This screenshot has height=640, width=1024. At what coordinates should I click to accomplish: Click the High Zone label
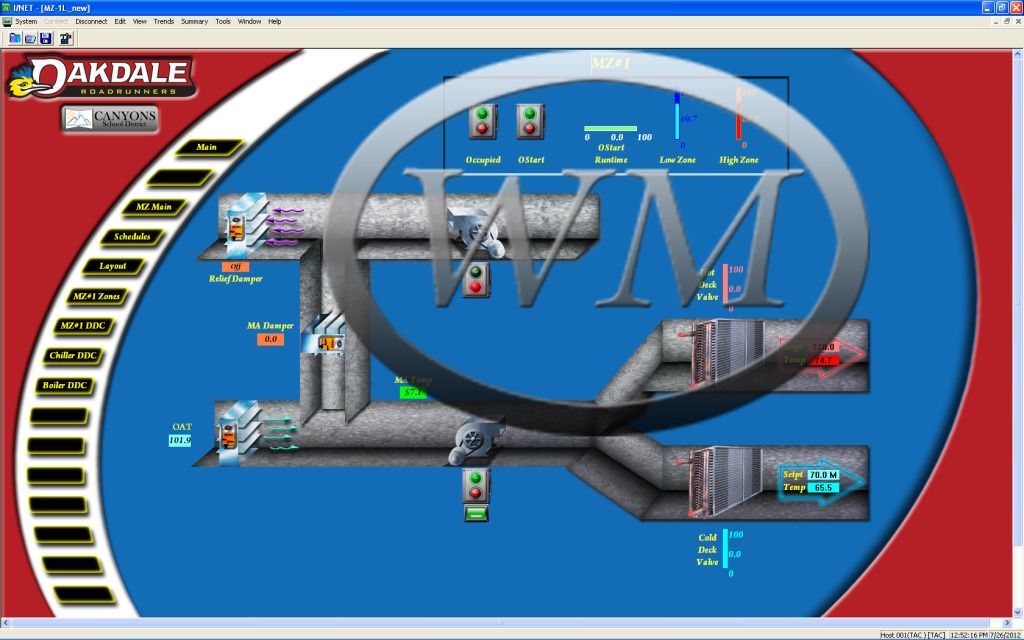[739, 160]
